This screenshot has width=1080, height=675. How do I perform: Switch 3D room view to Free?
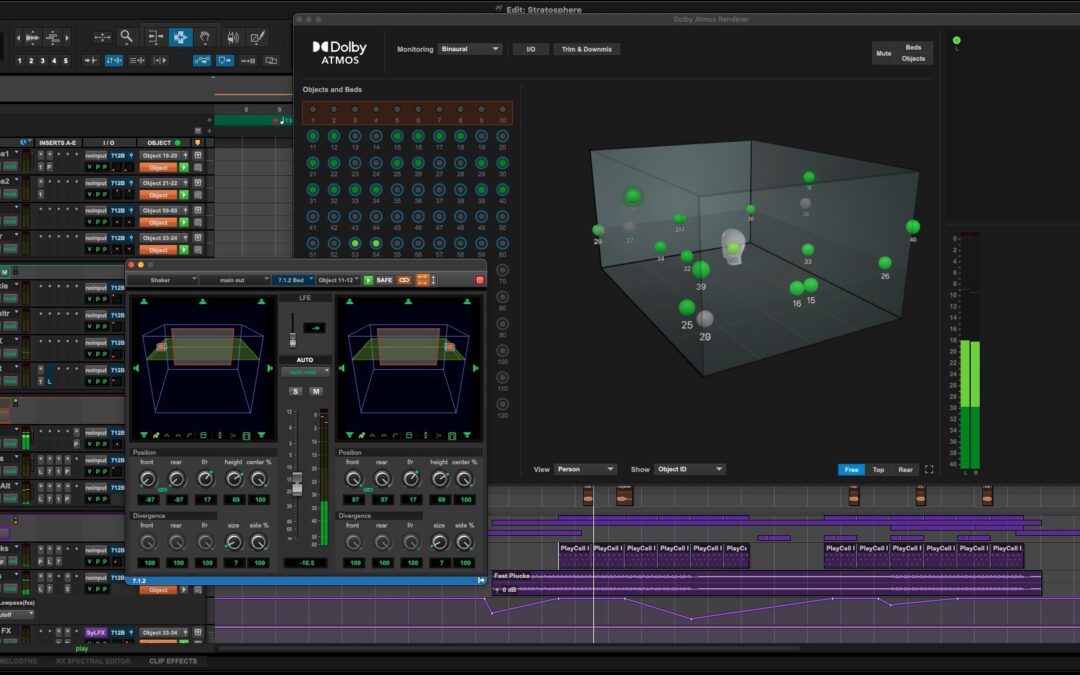[x=851, y=470]
